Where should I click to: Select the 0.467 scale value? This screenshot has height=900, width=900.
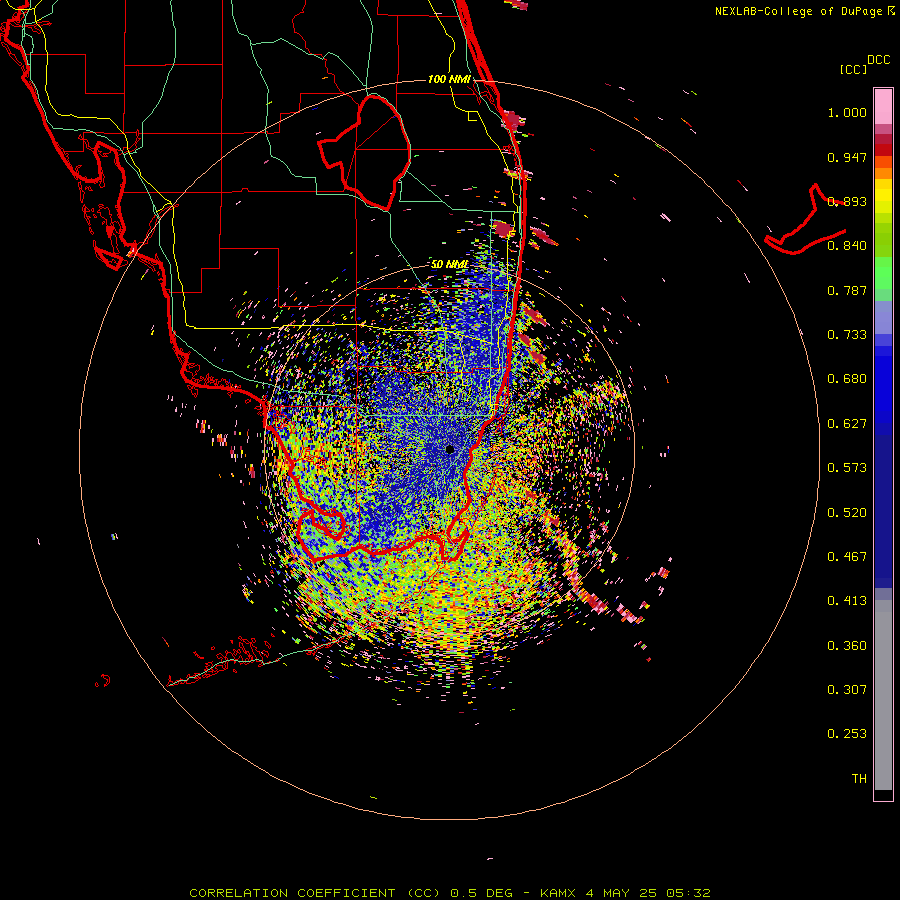coord(847,557)
